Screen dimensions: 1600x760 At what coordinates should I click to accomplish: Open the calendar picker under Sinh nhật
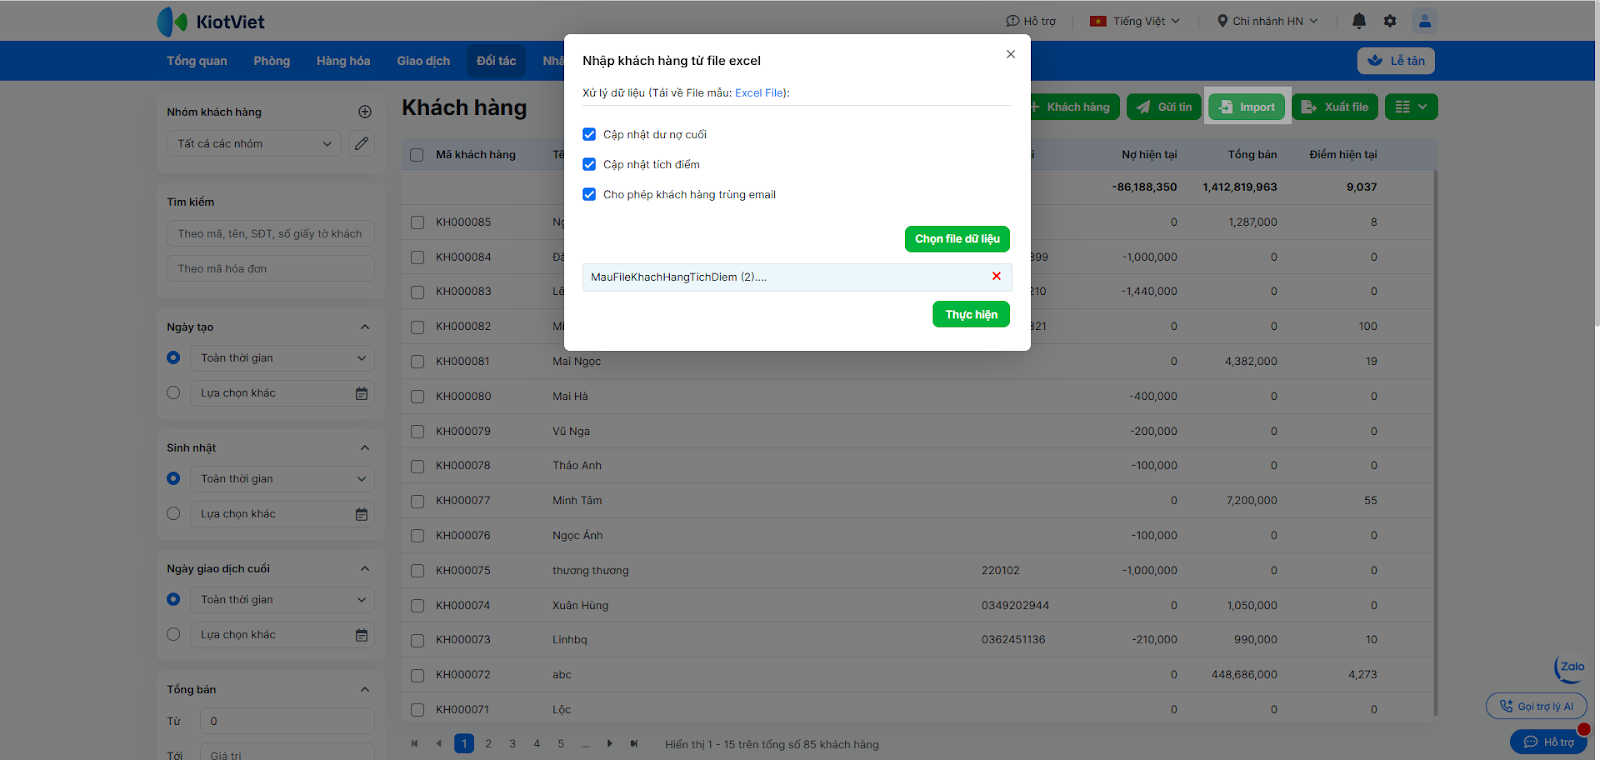click(362, 515)
